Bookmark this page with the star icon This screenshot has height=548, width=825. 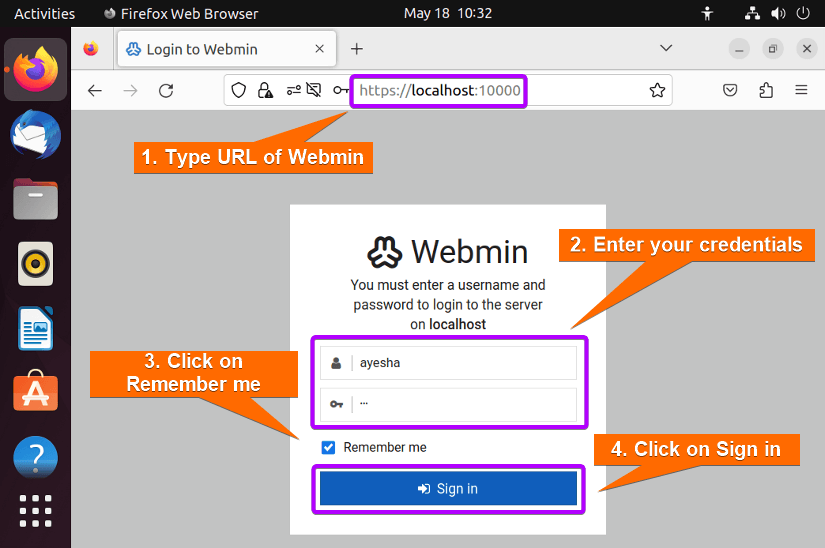tap(657, 90)
